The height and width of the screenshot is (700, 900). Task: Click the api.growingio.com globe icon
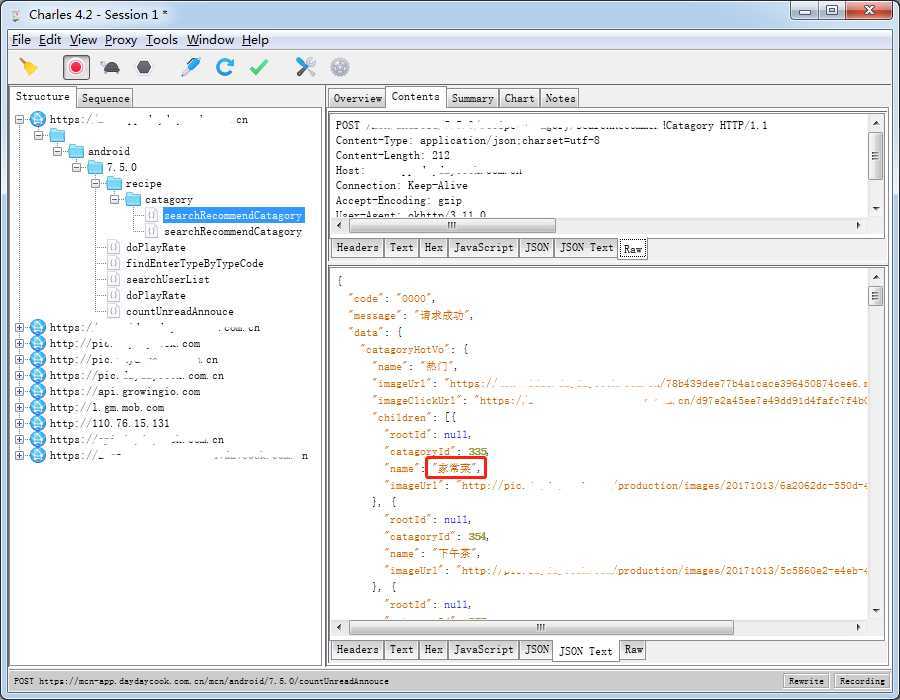pyautogui.click(x=38, y=391)
